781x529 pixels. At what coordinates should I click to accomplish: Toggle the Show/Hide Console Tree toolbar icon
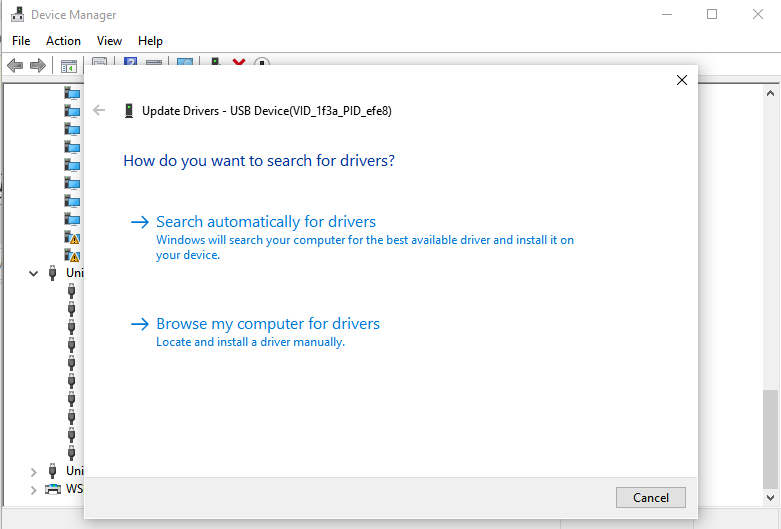(69, 65)
